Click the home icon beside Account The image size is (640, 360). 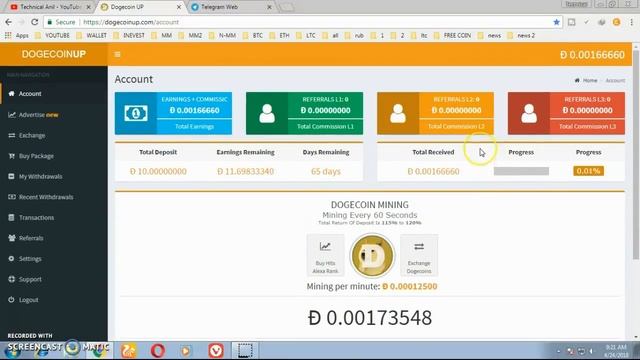[x=11, y=93]
